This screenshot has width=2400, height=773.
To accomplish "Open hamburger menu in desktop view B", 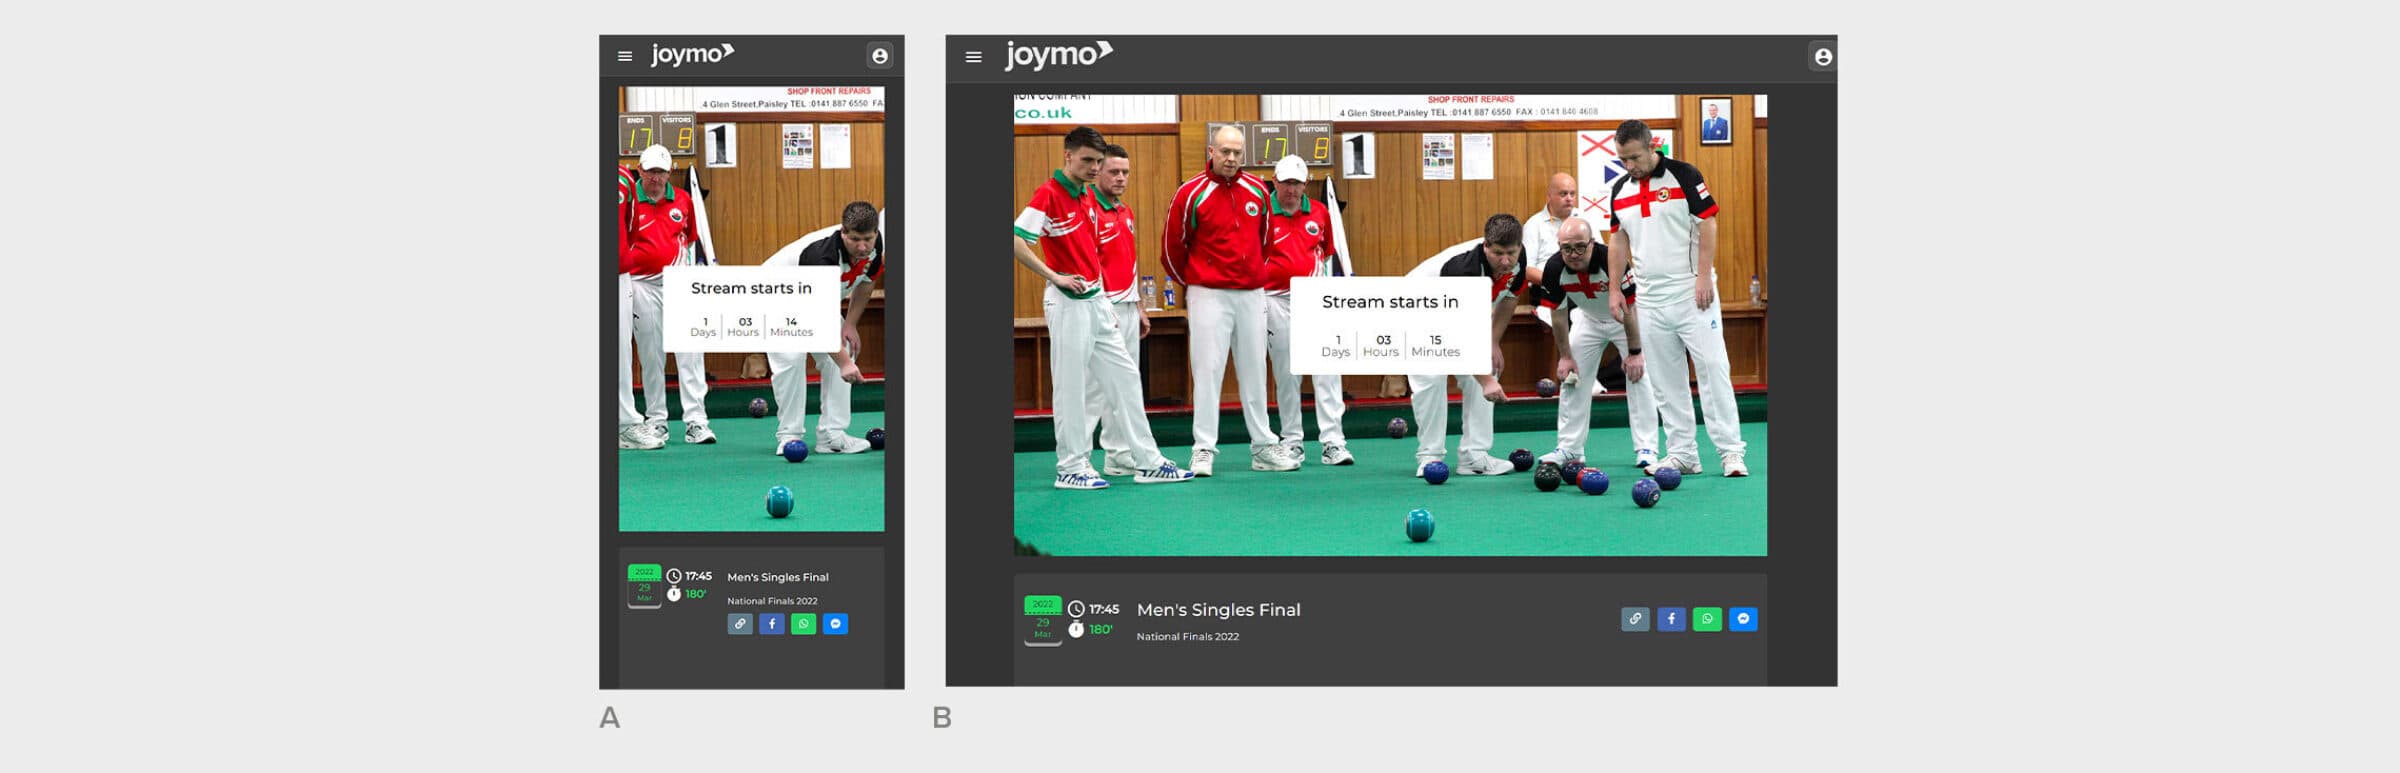I will pyautogui.click(x=973, y=57).
